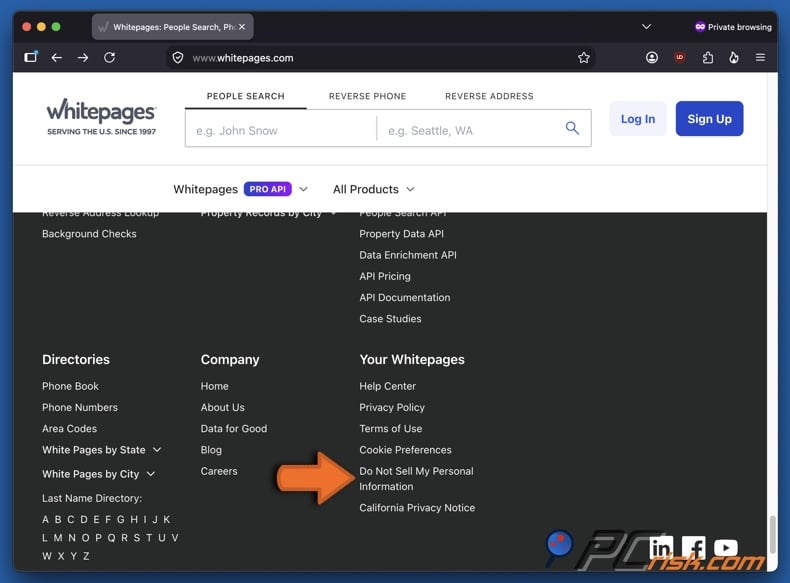
Task: Close the Whitepages browser tab
Action: click(x=242, y=27)
